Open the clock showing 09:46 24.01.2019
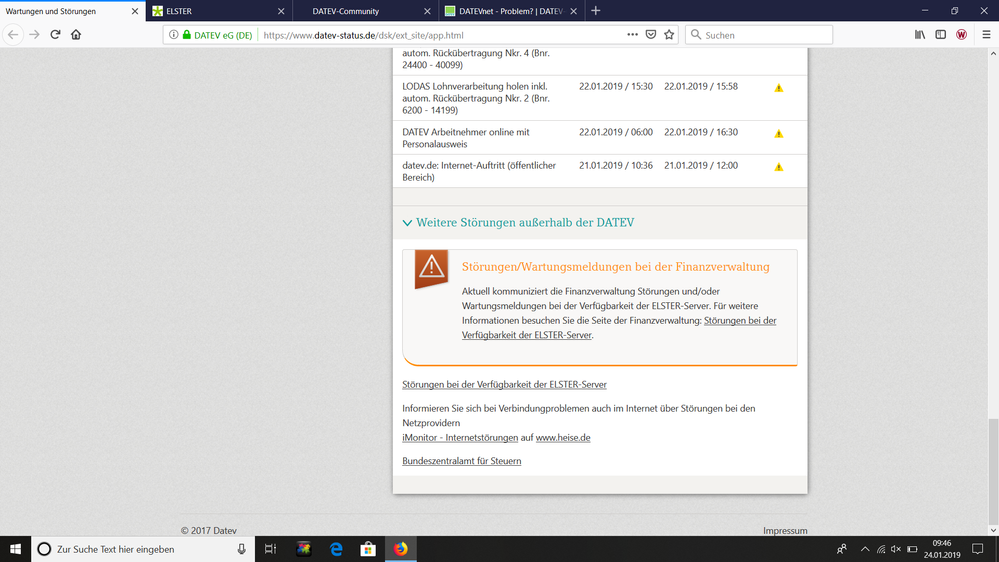The width and height of the screenshot is (999, 562). [942, 549]
